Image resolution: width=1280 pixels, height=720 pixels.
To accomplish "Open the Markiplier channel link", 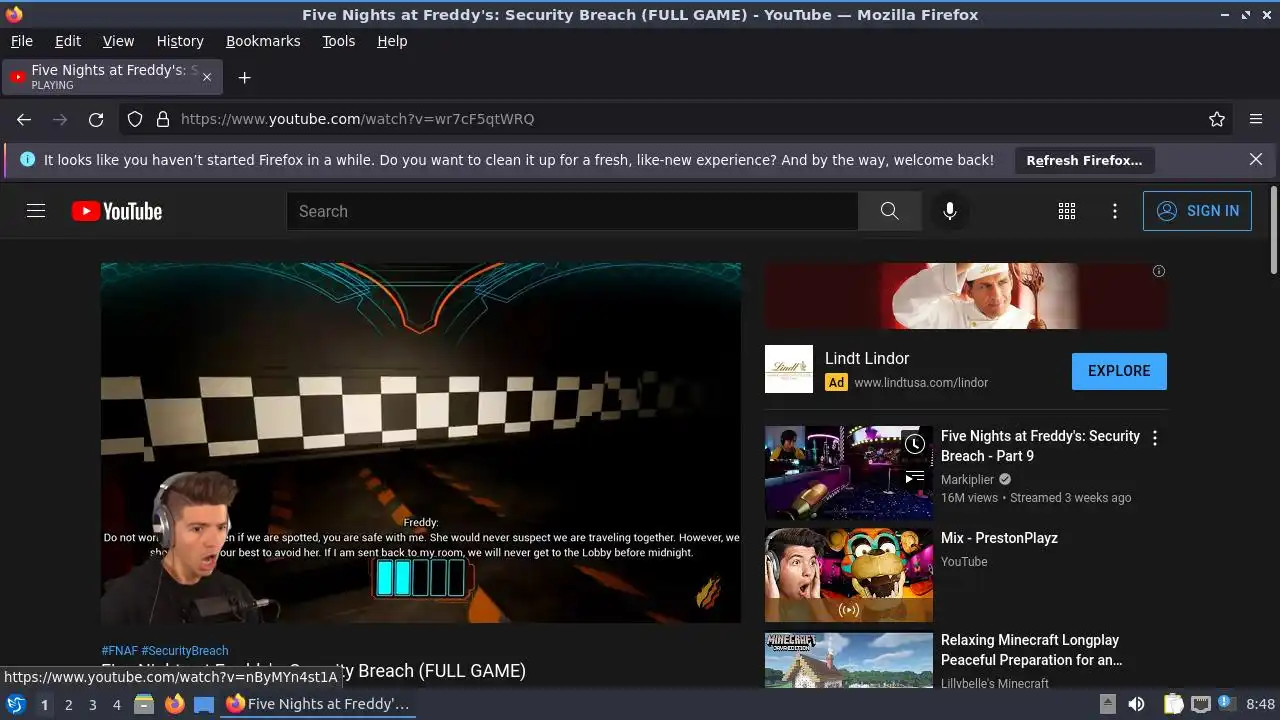I will tap(969, 479).
